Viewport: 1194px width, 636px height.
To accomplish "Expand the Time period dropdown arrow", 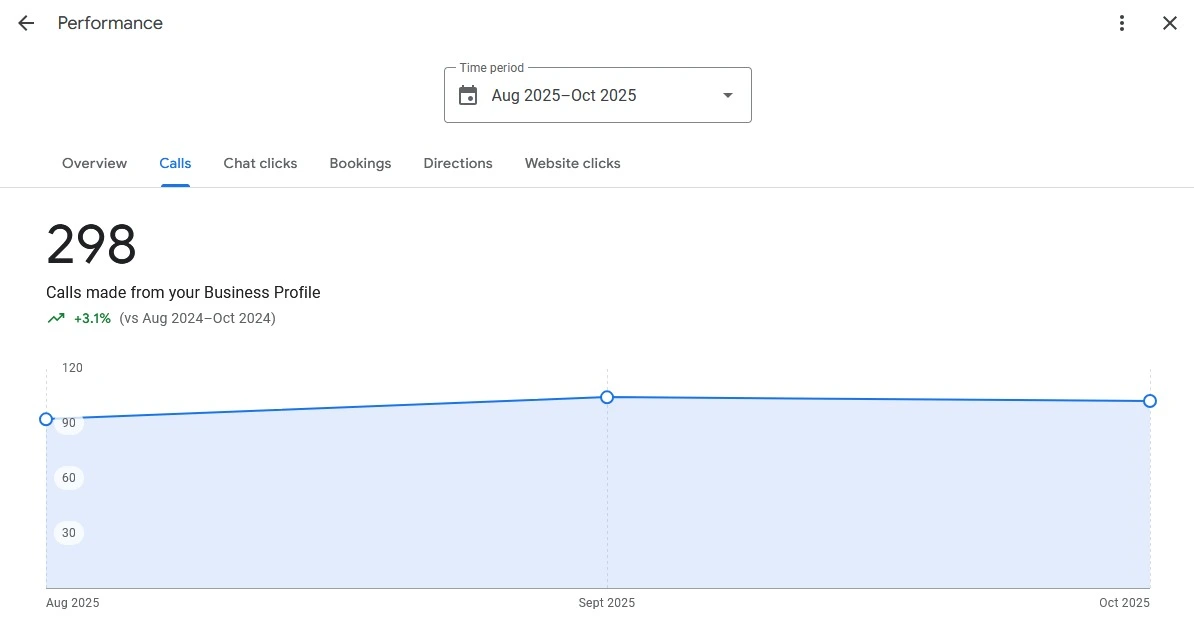I will [x=727, y=95].
